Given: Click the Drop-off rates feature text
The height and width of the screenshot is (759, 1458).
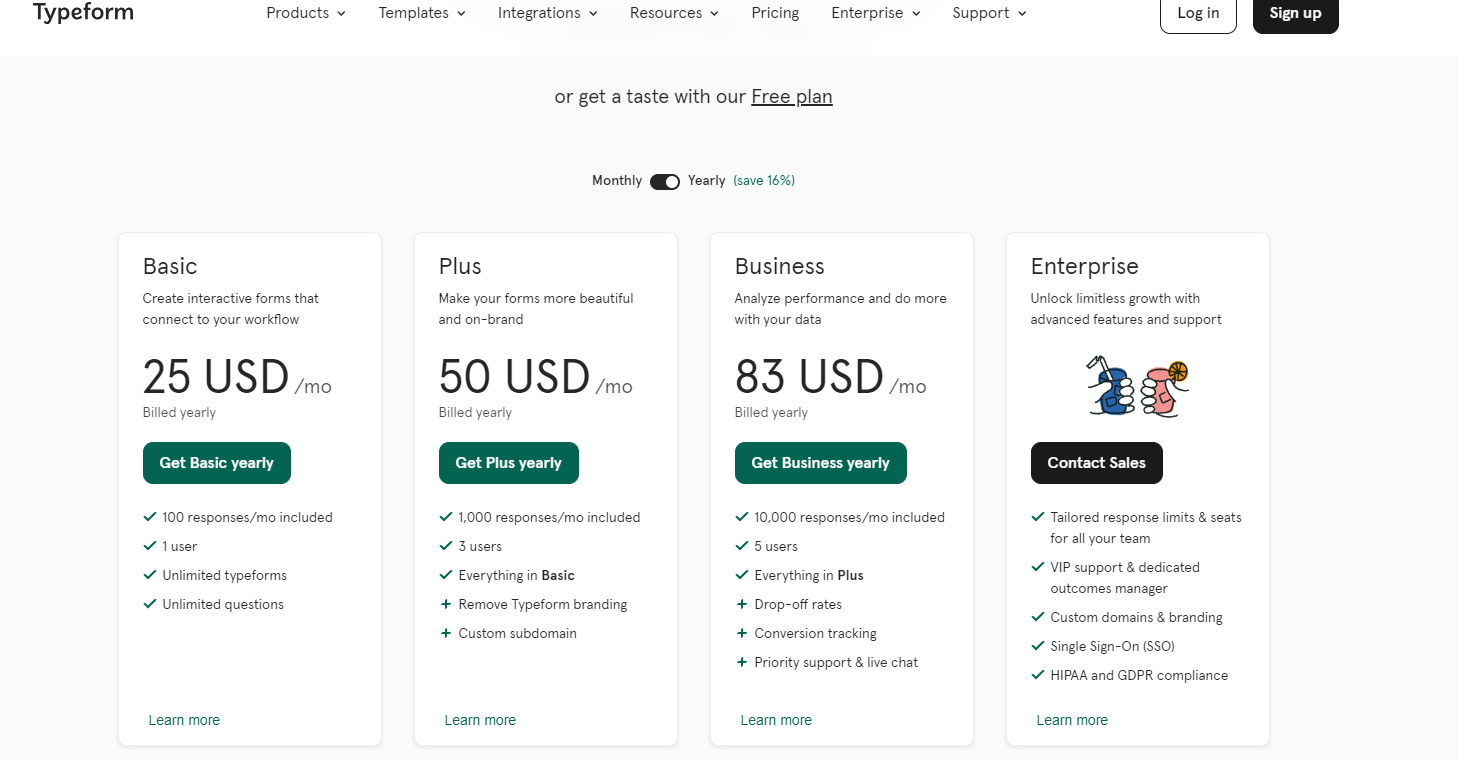Looking at the screenshot, I should coord(798,604).
